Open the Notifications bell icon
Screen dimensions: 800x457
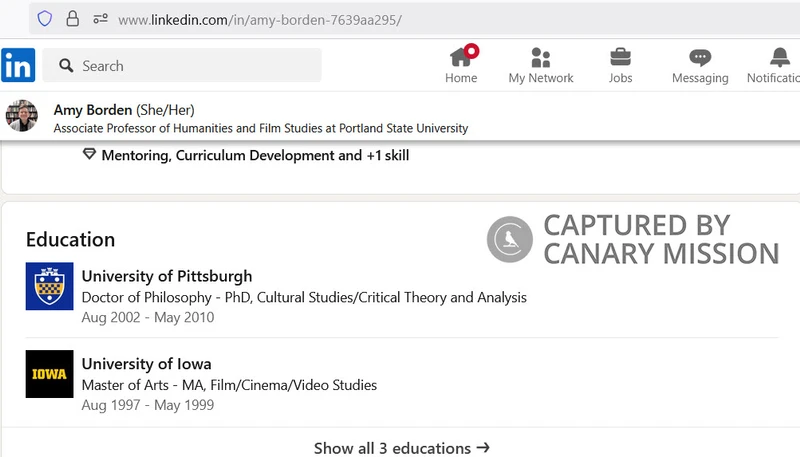coord(780,57)
